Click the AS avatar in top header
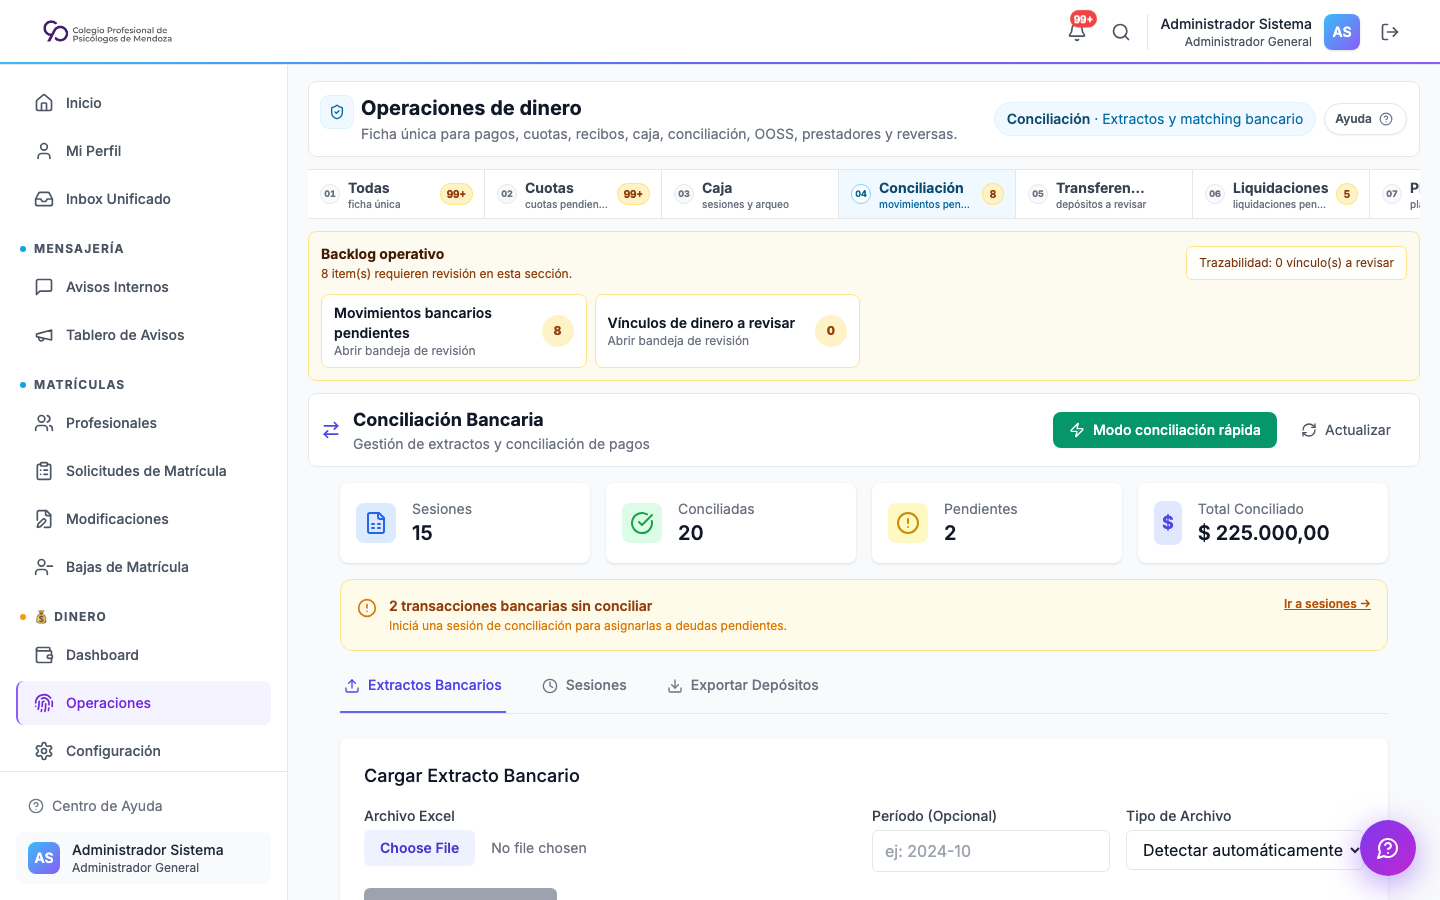The image size is (1440, 900). pos(1342,32)
